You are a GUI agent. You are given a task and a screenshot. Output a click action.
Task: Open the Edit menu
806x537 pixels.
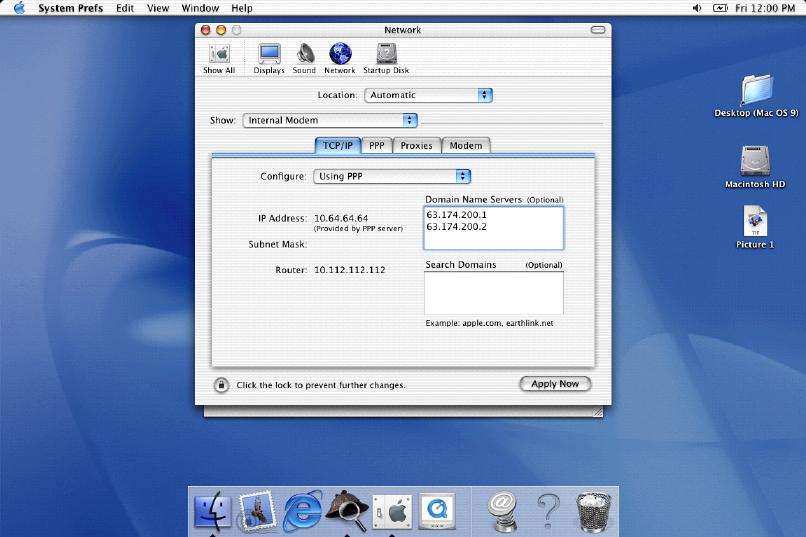pyautogui.click(x=125, y=8)
